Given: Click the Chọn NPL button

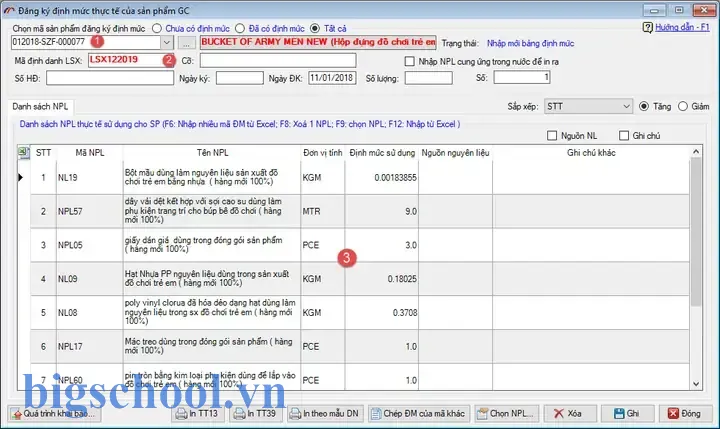Looking at the screenshot, I should (x=507, y=414).
